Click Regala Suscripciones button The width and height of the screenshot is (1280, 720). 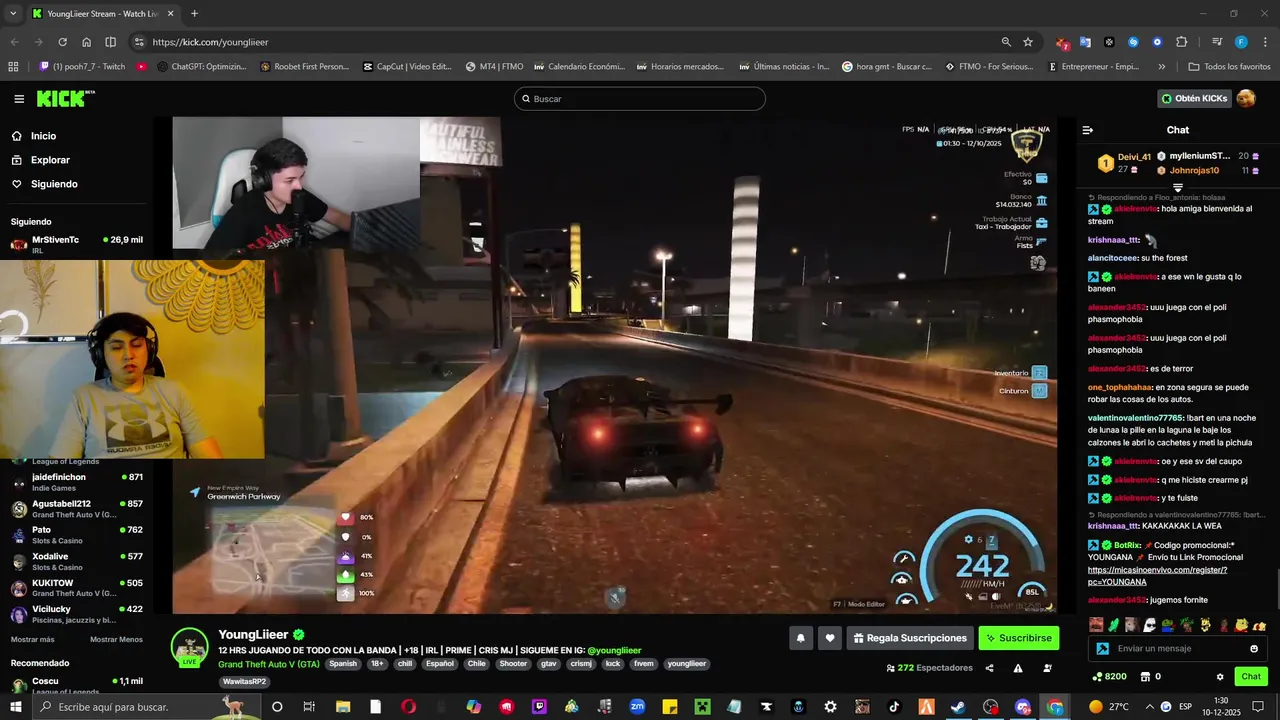[x=910, y=638]
